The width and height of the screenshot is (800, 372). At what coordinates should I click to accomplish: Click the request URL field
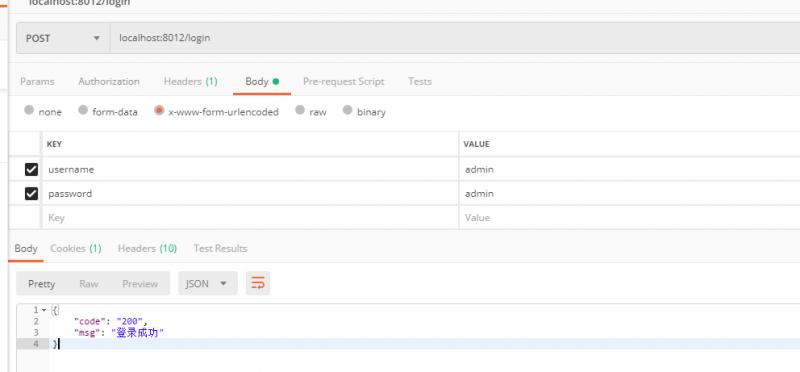pyautogui.click(x=455, y=38)
